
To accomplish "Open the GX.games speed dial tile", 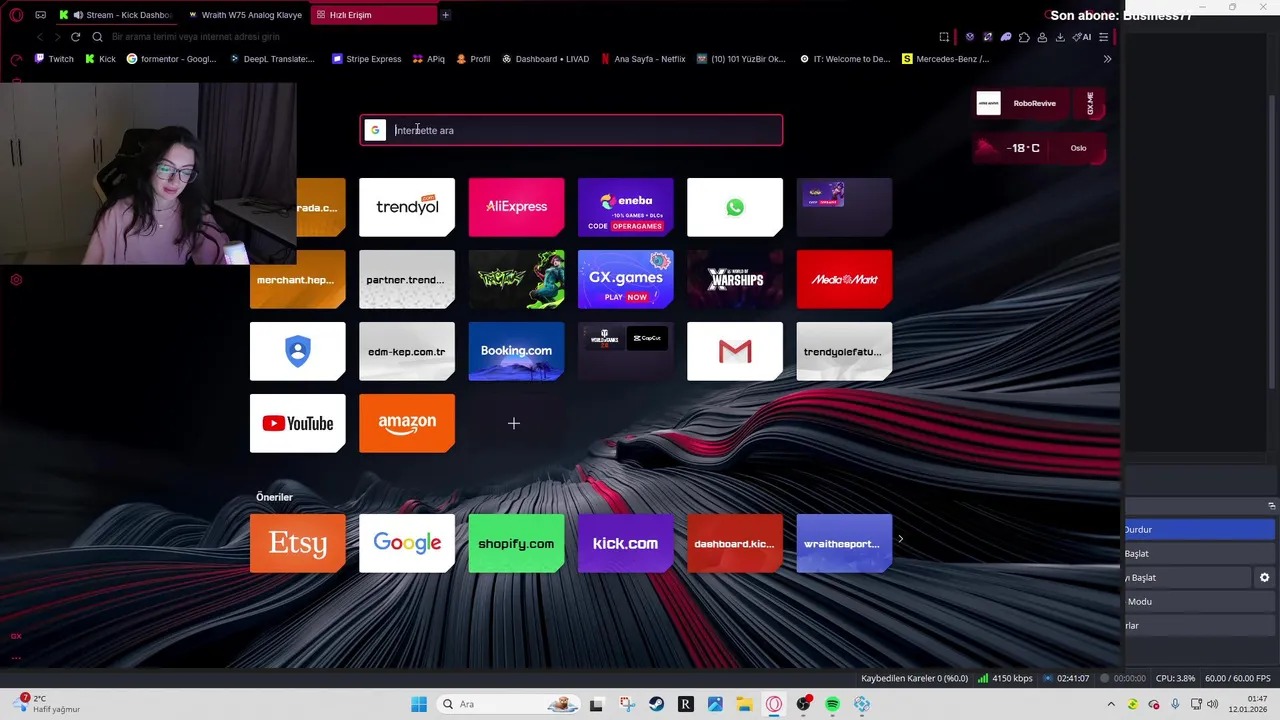I will pos(626,279).
